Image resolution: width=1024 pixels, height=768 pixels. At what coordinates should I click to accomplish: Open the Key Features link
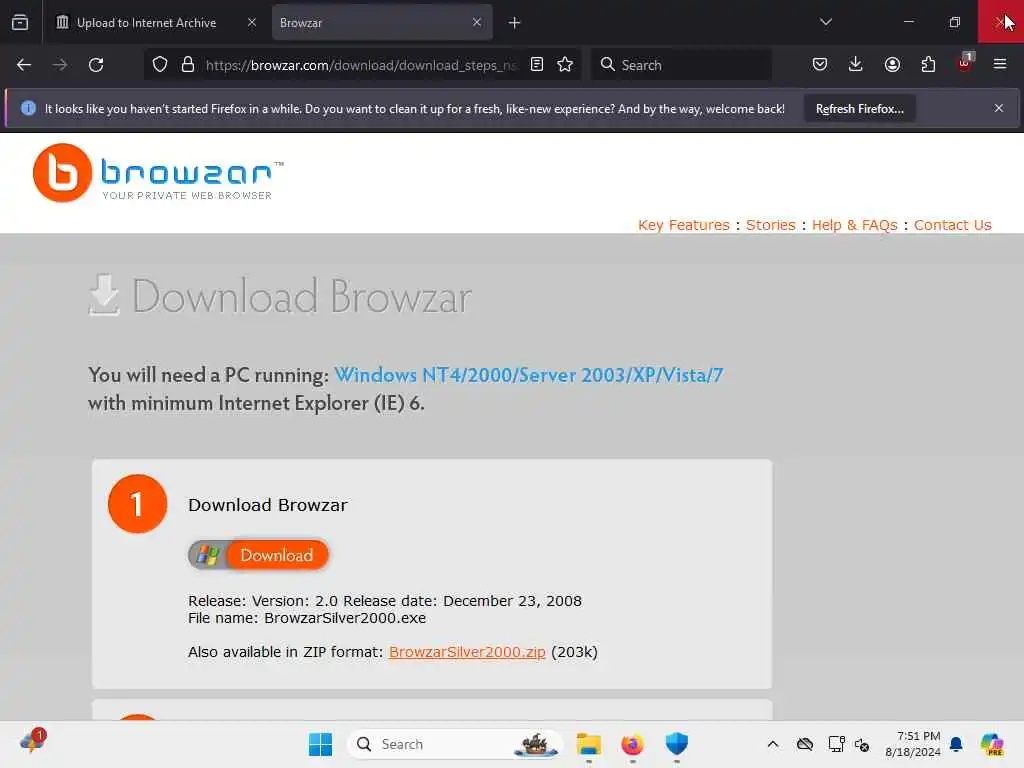[x=684, y=225]
